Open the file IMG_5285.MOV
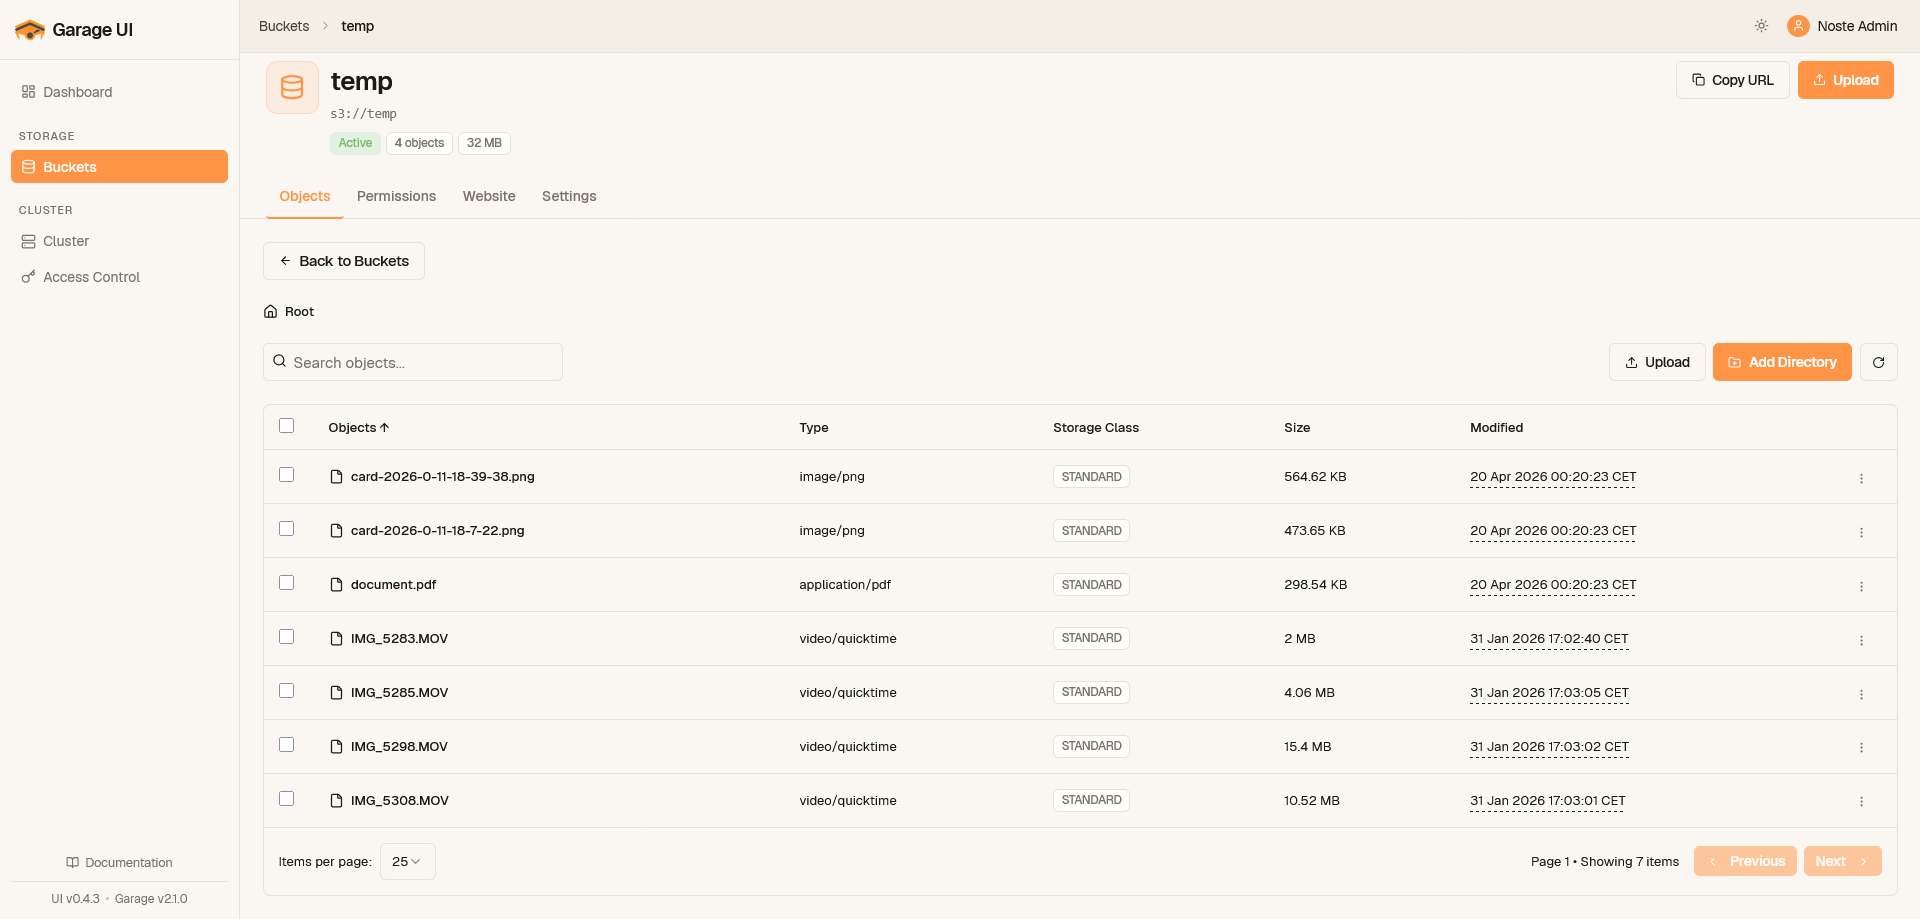Image resolution: width=1920 pixels, height=919 pixels. tap(399, 693)
